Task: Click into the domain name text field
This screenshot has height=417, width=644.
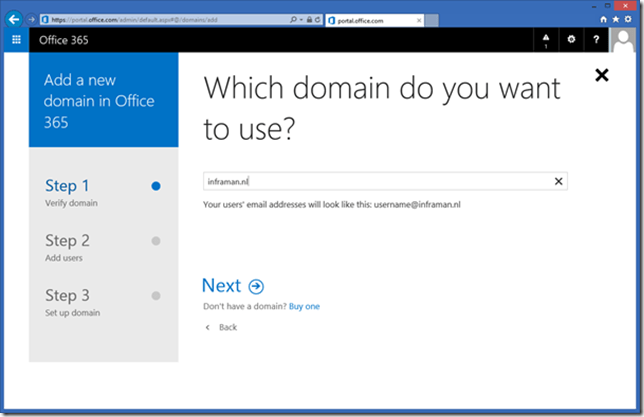Action: [x=375, y=181]
